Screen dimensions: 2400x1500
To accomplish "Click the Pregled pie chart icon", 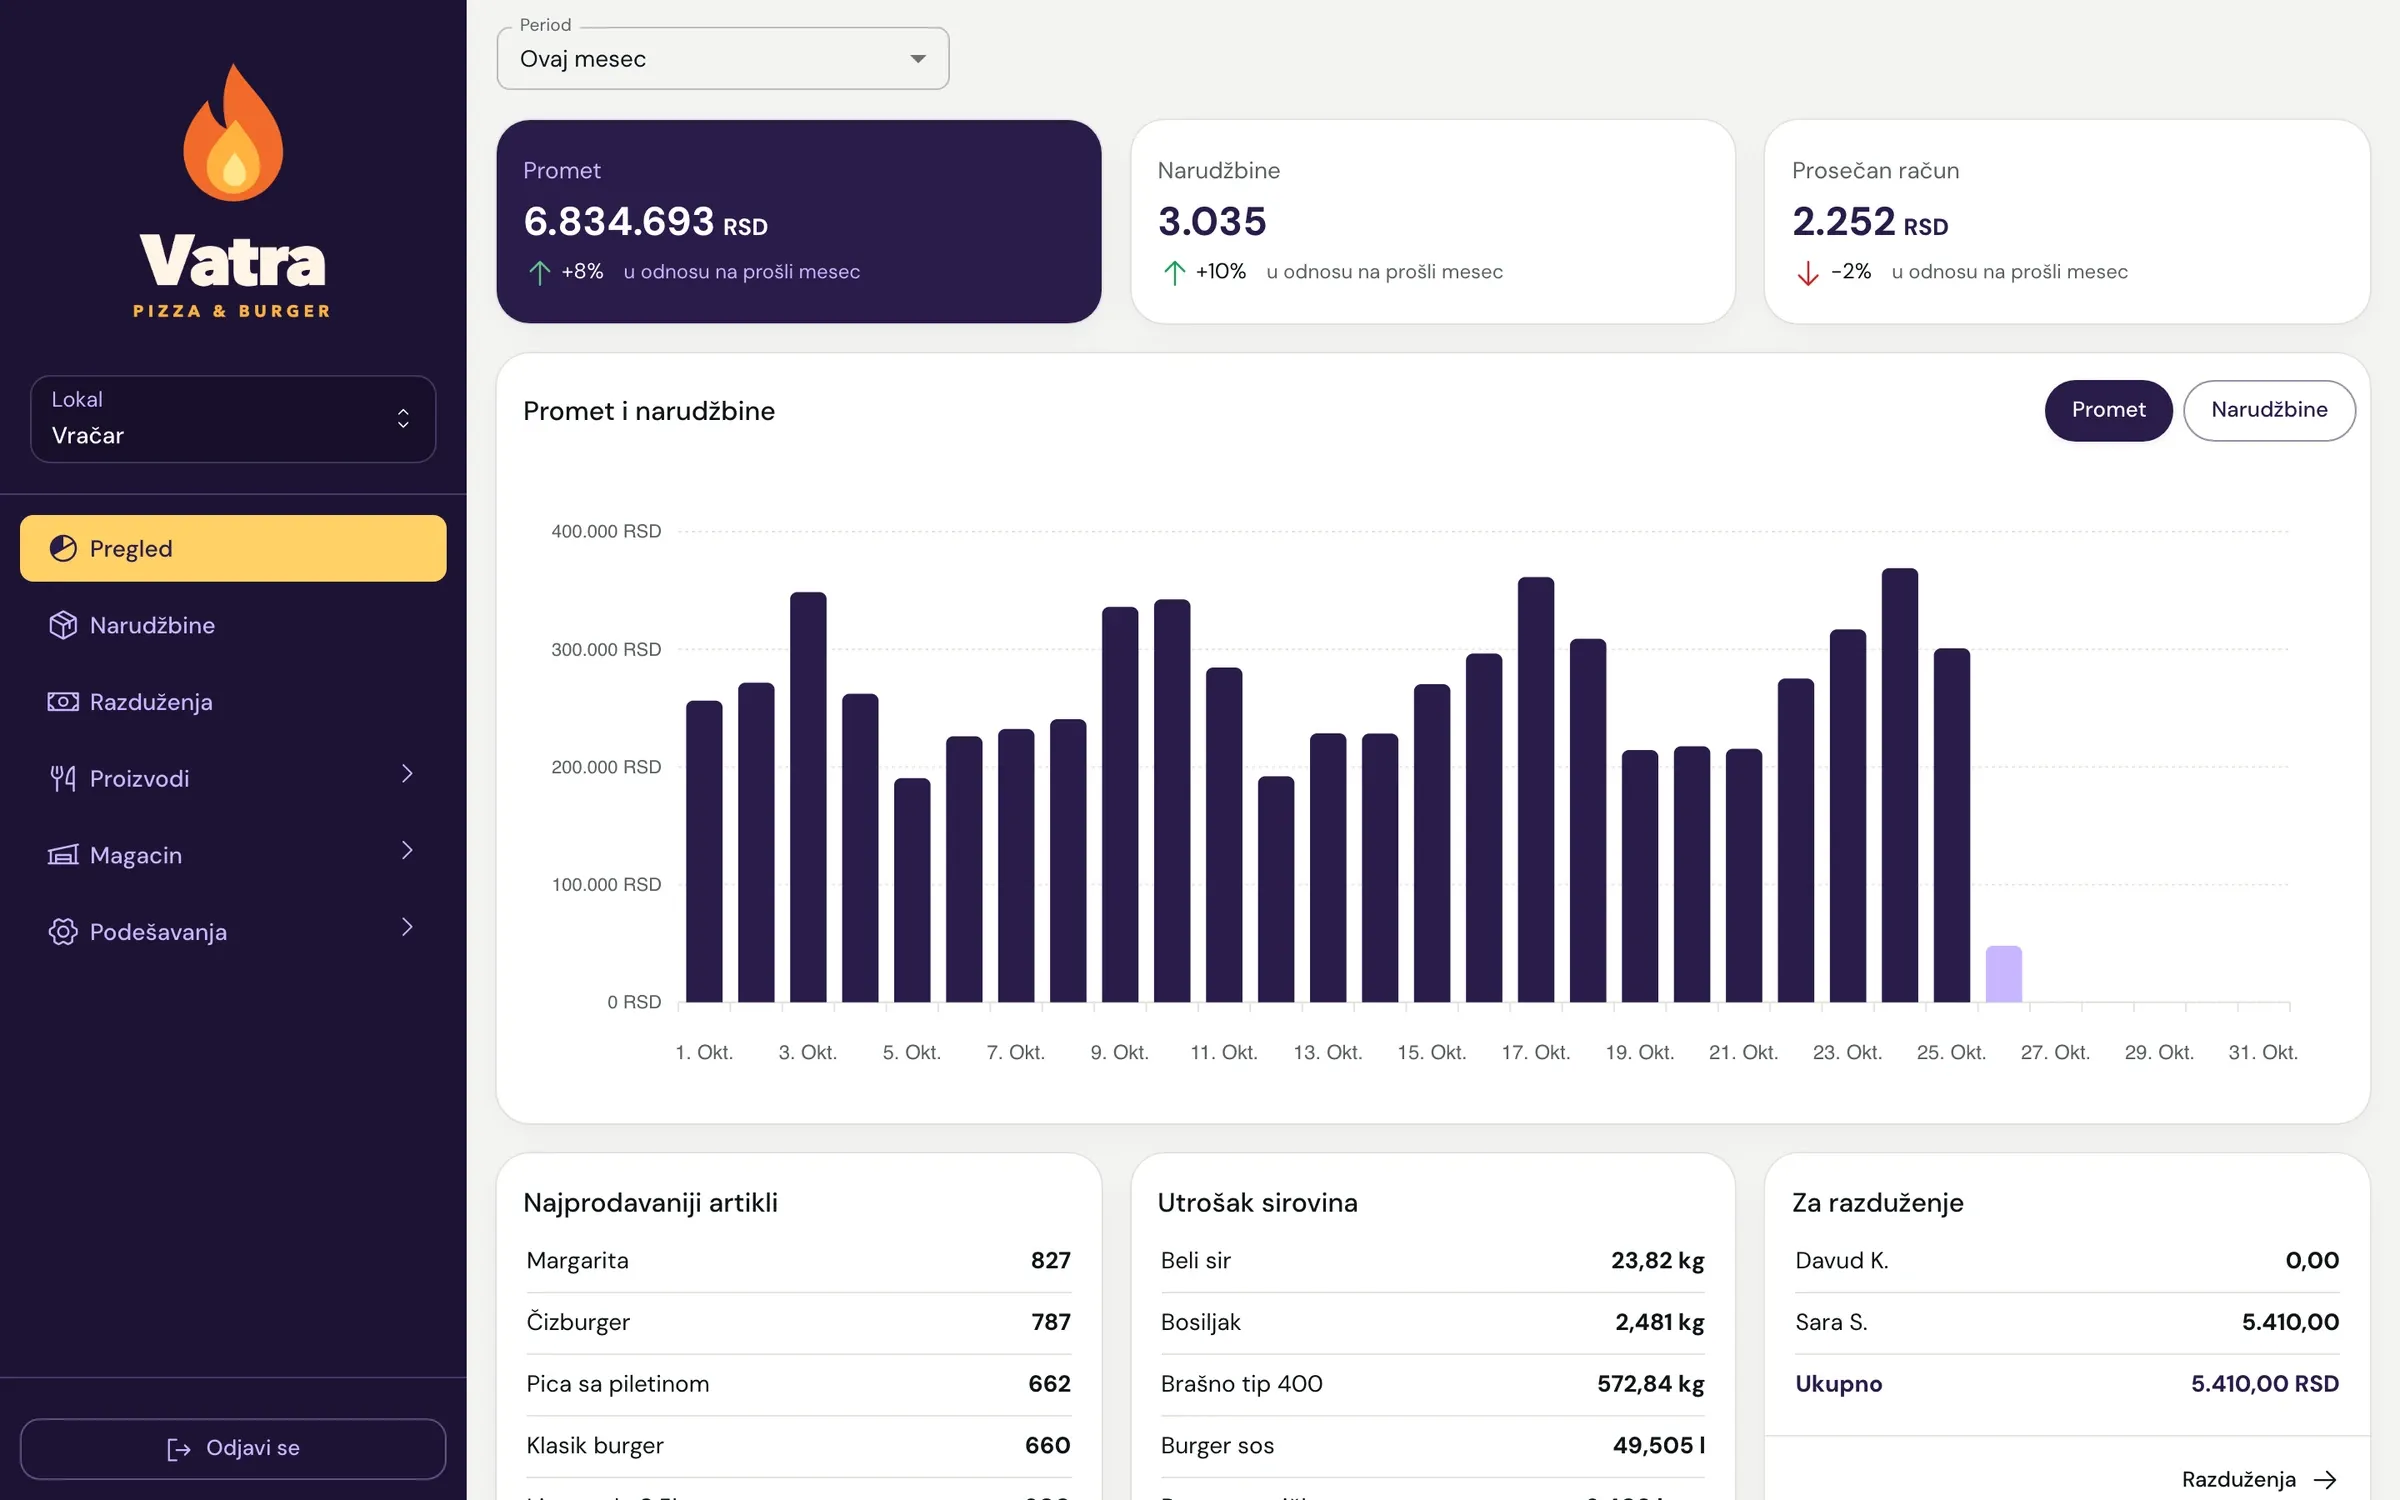I will point(63,548).
